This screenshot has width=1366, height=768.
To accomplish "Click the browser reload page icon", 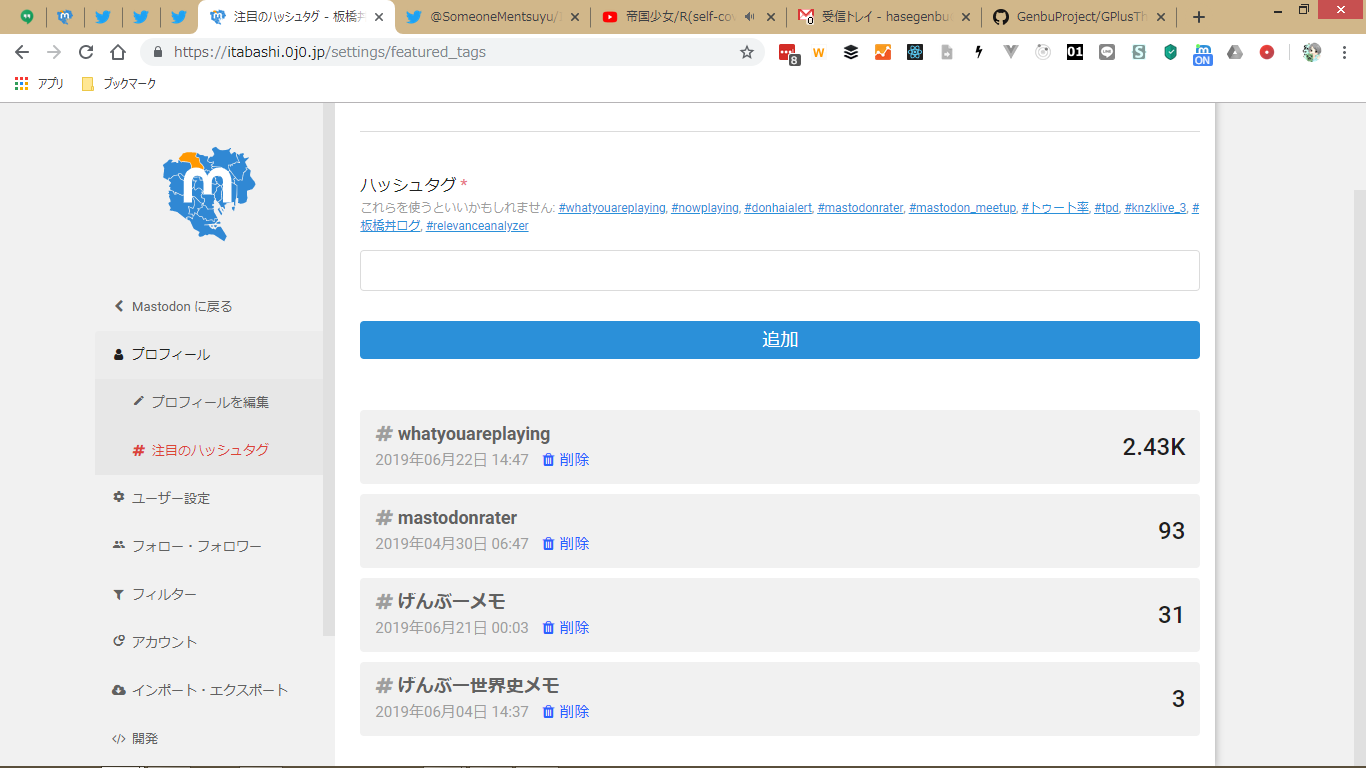I will [86, 52].
